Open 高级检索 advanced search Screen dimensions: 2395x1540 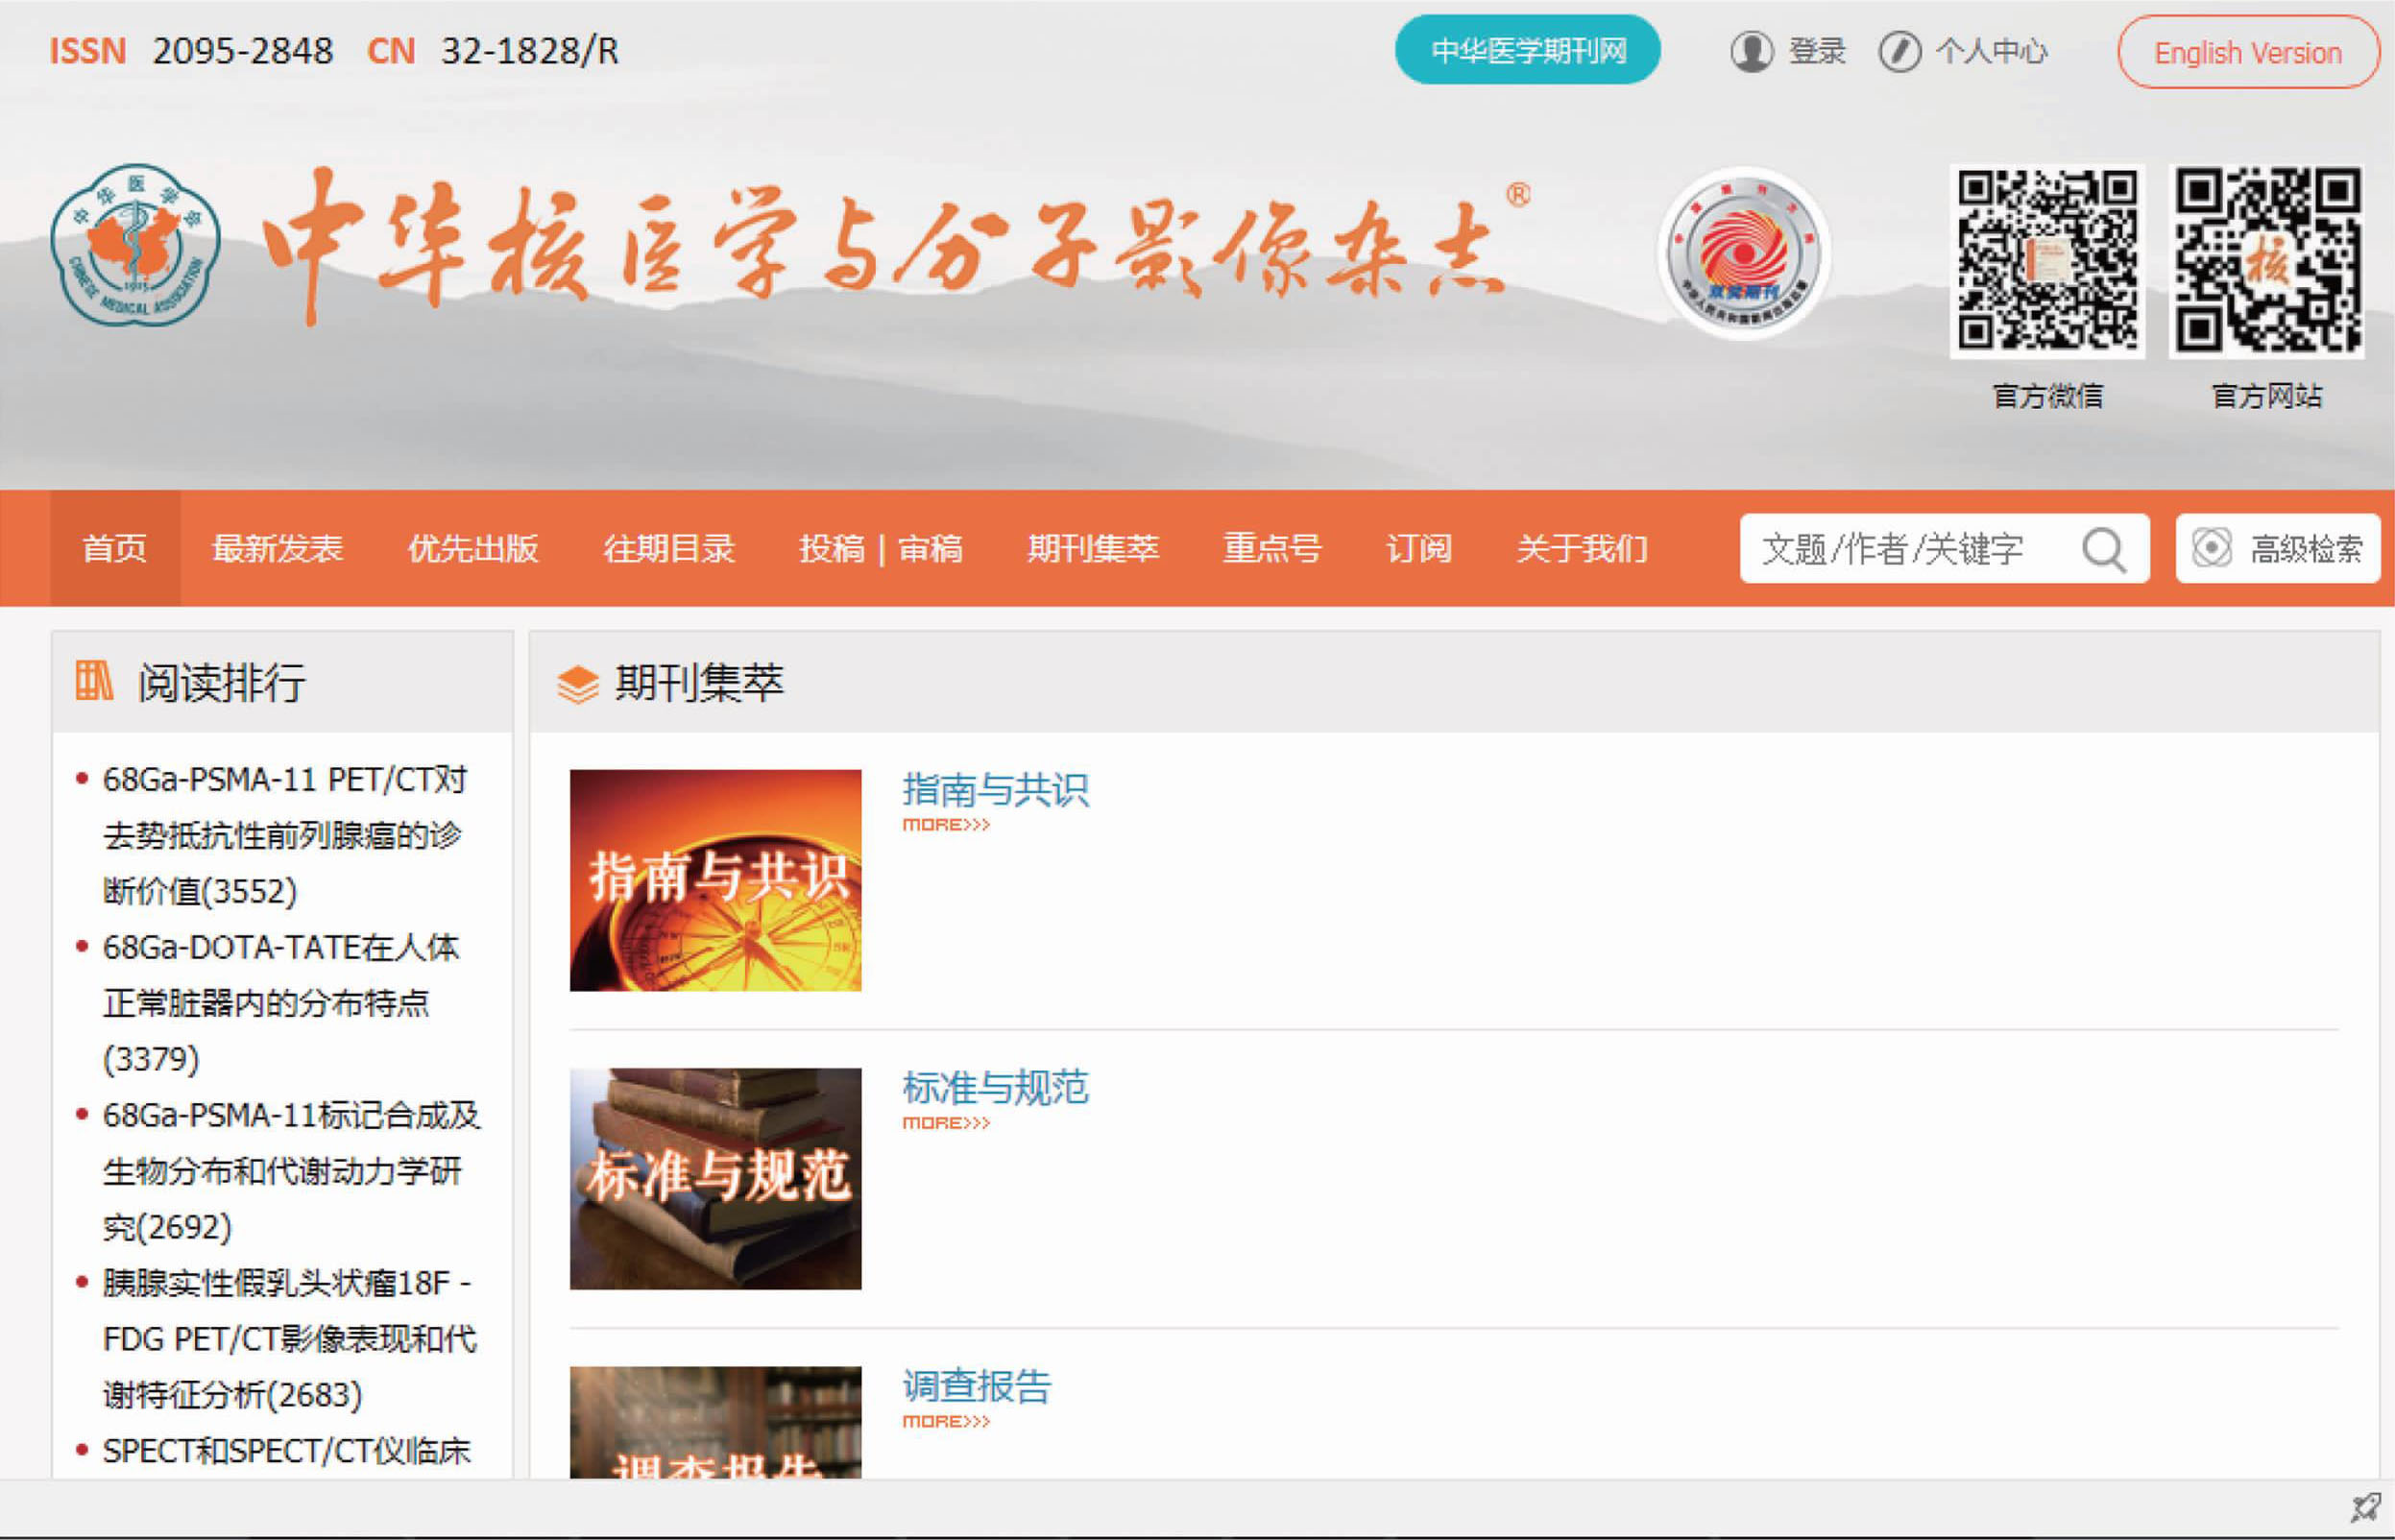pos(2277,548)
